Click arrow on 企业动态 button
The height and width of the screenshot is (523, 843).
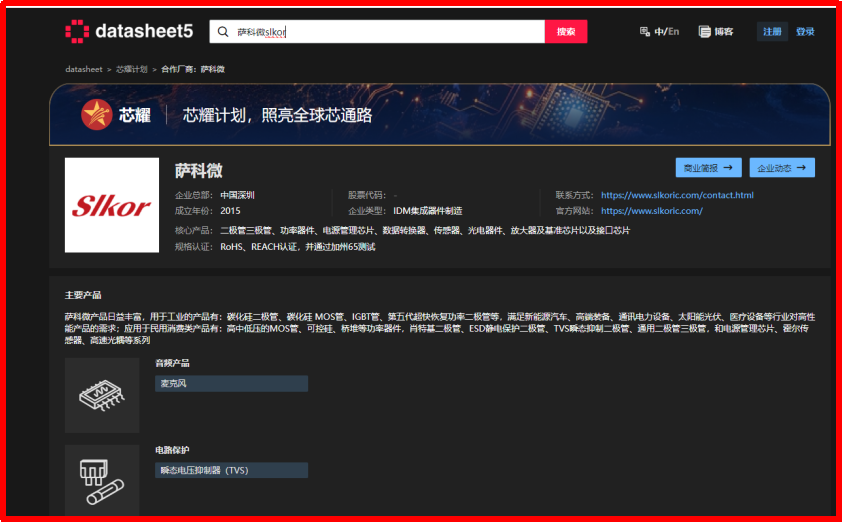point(801,168)
